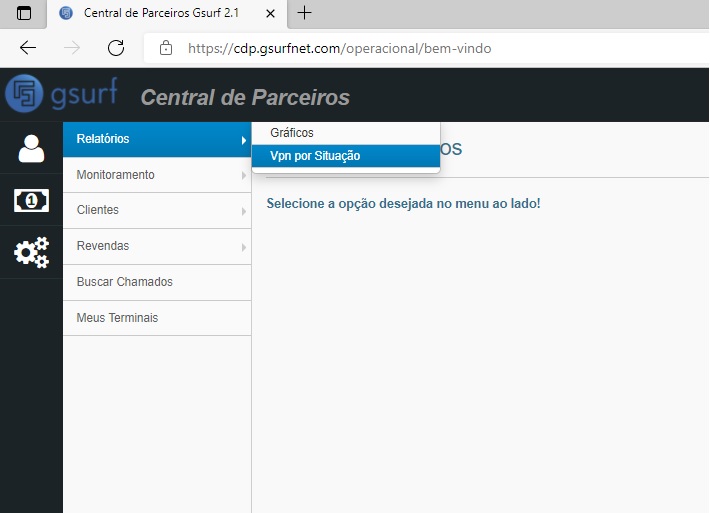Open Buscar Chamados menu item
This screenshot has height=513, width=710.
click(x=157, y=282)
